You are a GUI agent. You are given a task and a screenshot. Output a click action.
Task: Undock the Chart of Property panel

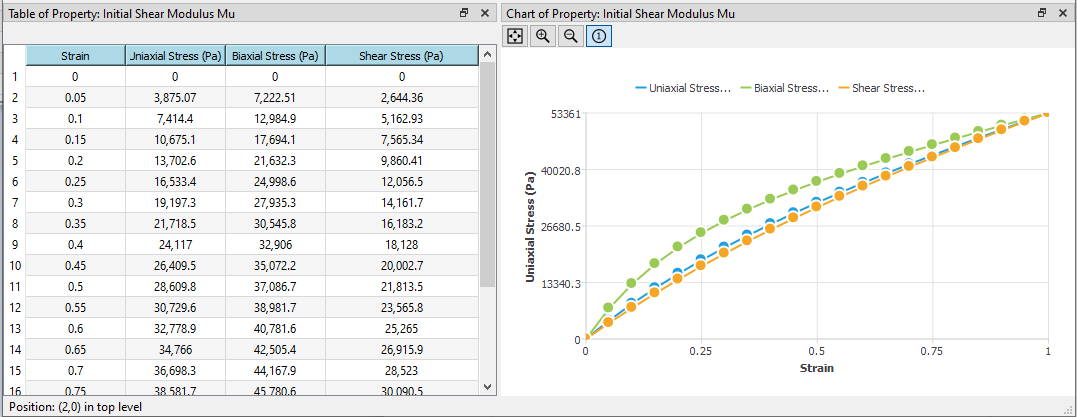pos(1043,13)
